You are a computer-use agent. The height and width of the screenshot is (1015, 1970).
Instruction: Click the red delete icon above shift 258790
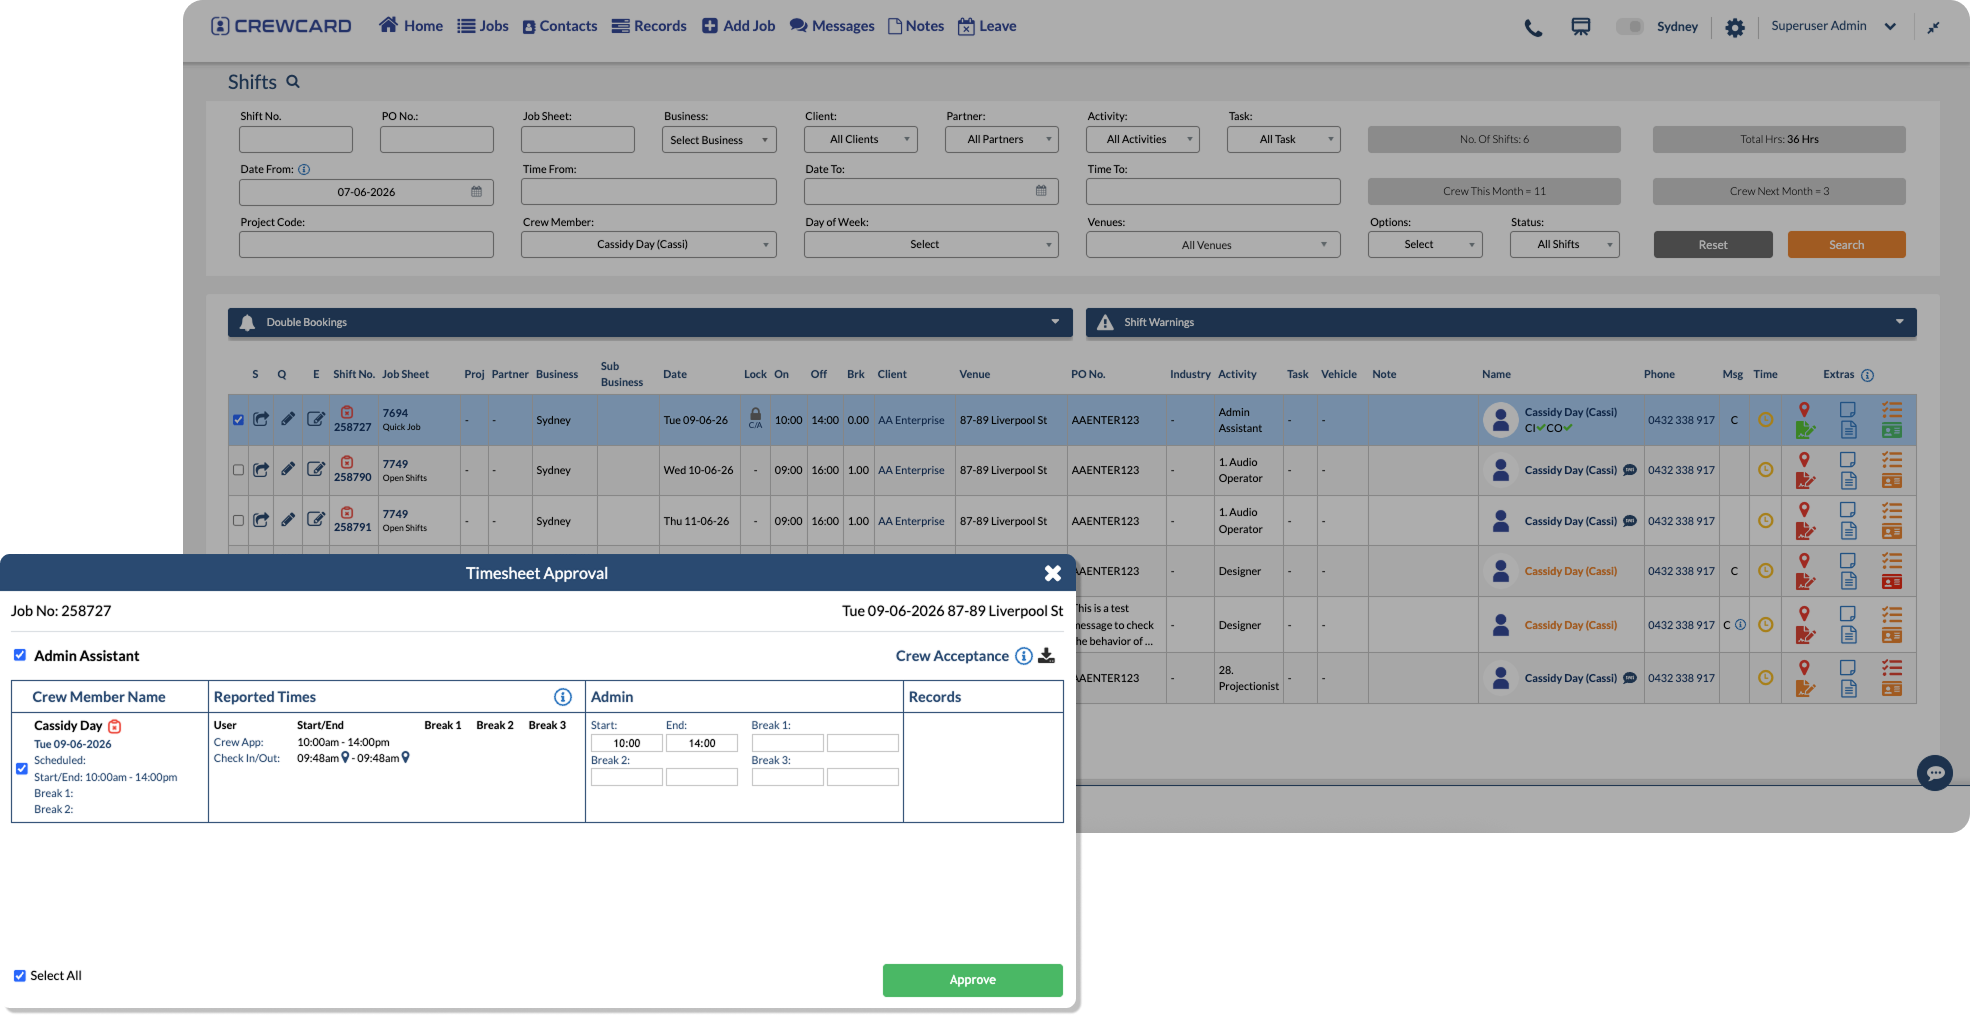pyautogui.click(x=347, y=462)
